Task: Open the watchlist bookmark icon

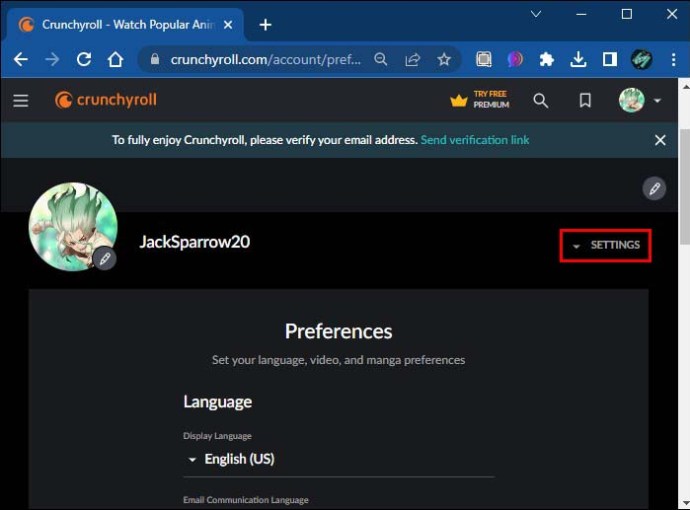Action: point(585,100)
